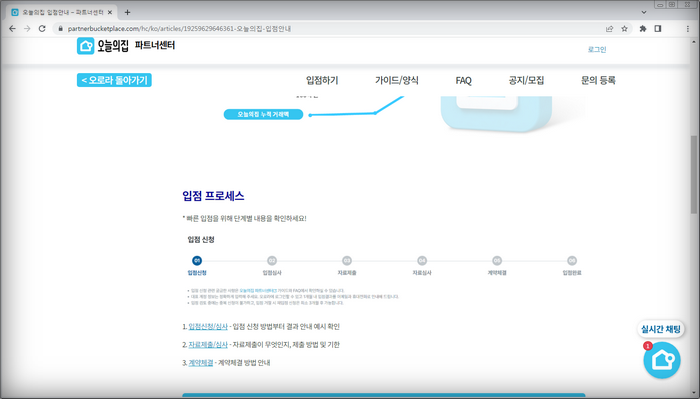Click the 오늘의집 누적 거래액 pill
700x399 pixels.
(x=263, y=114)
